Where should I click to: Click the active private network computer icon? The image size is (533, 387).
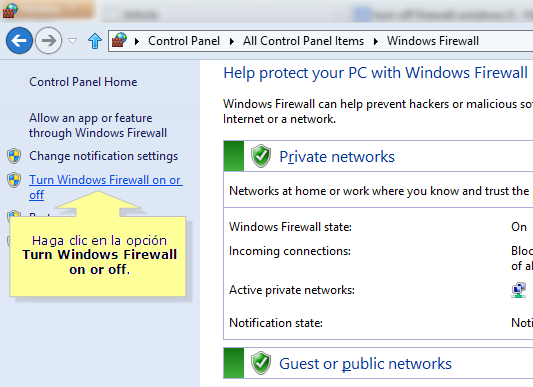coord(518,290)
